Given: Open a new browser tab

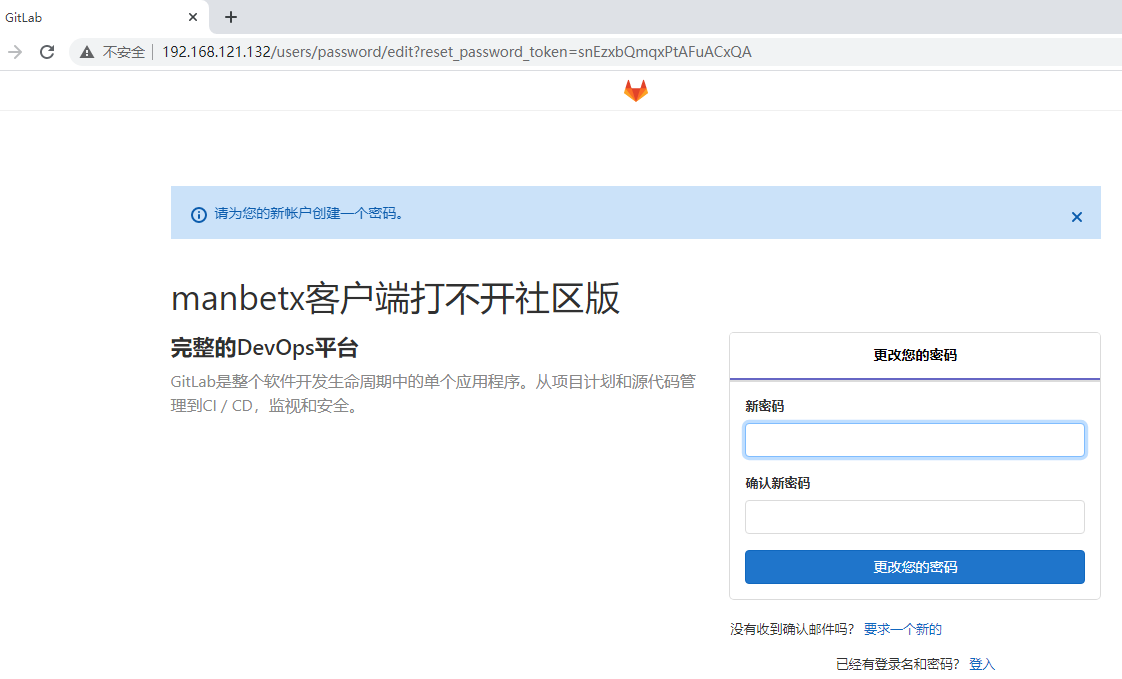Looking at the screenshot, I should [x=230, y=17].
